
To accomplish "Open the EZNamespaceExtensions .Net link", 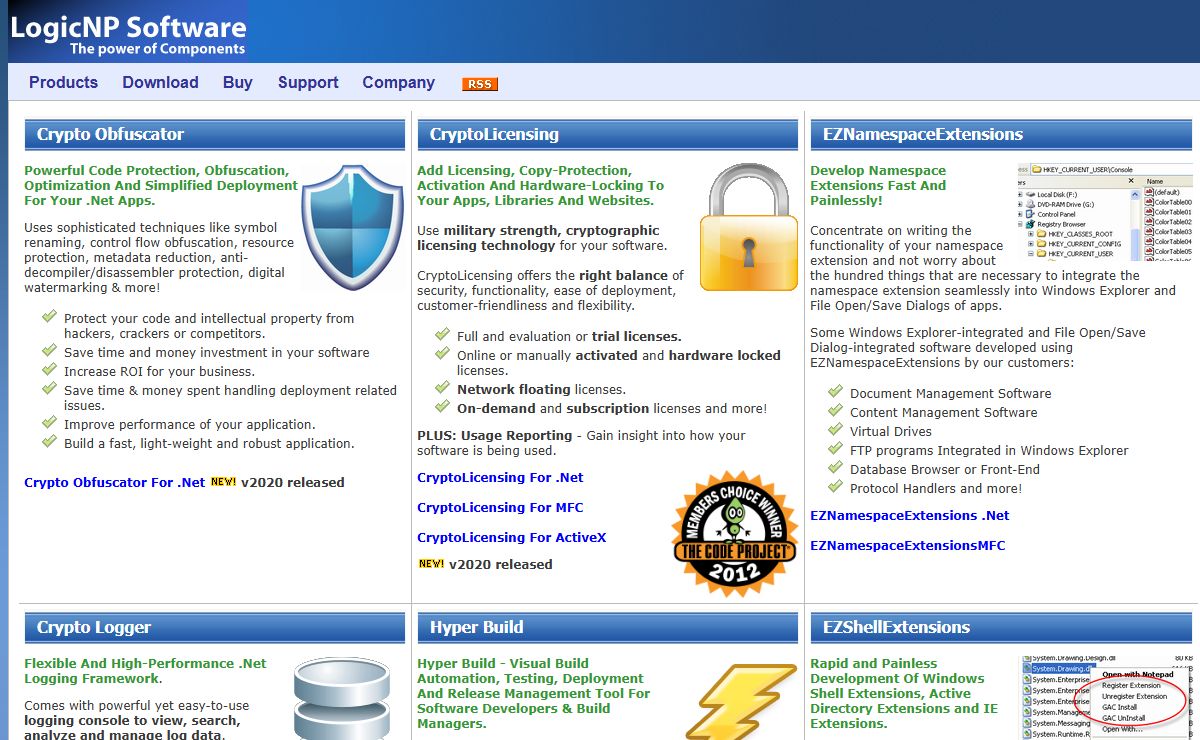I will coord(910,515).
